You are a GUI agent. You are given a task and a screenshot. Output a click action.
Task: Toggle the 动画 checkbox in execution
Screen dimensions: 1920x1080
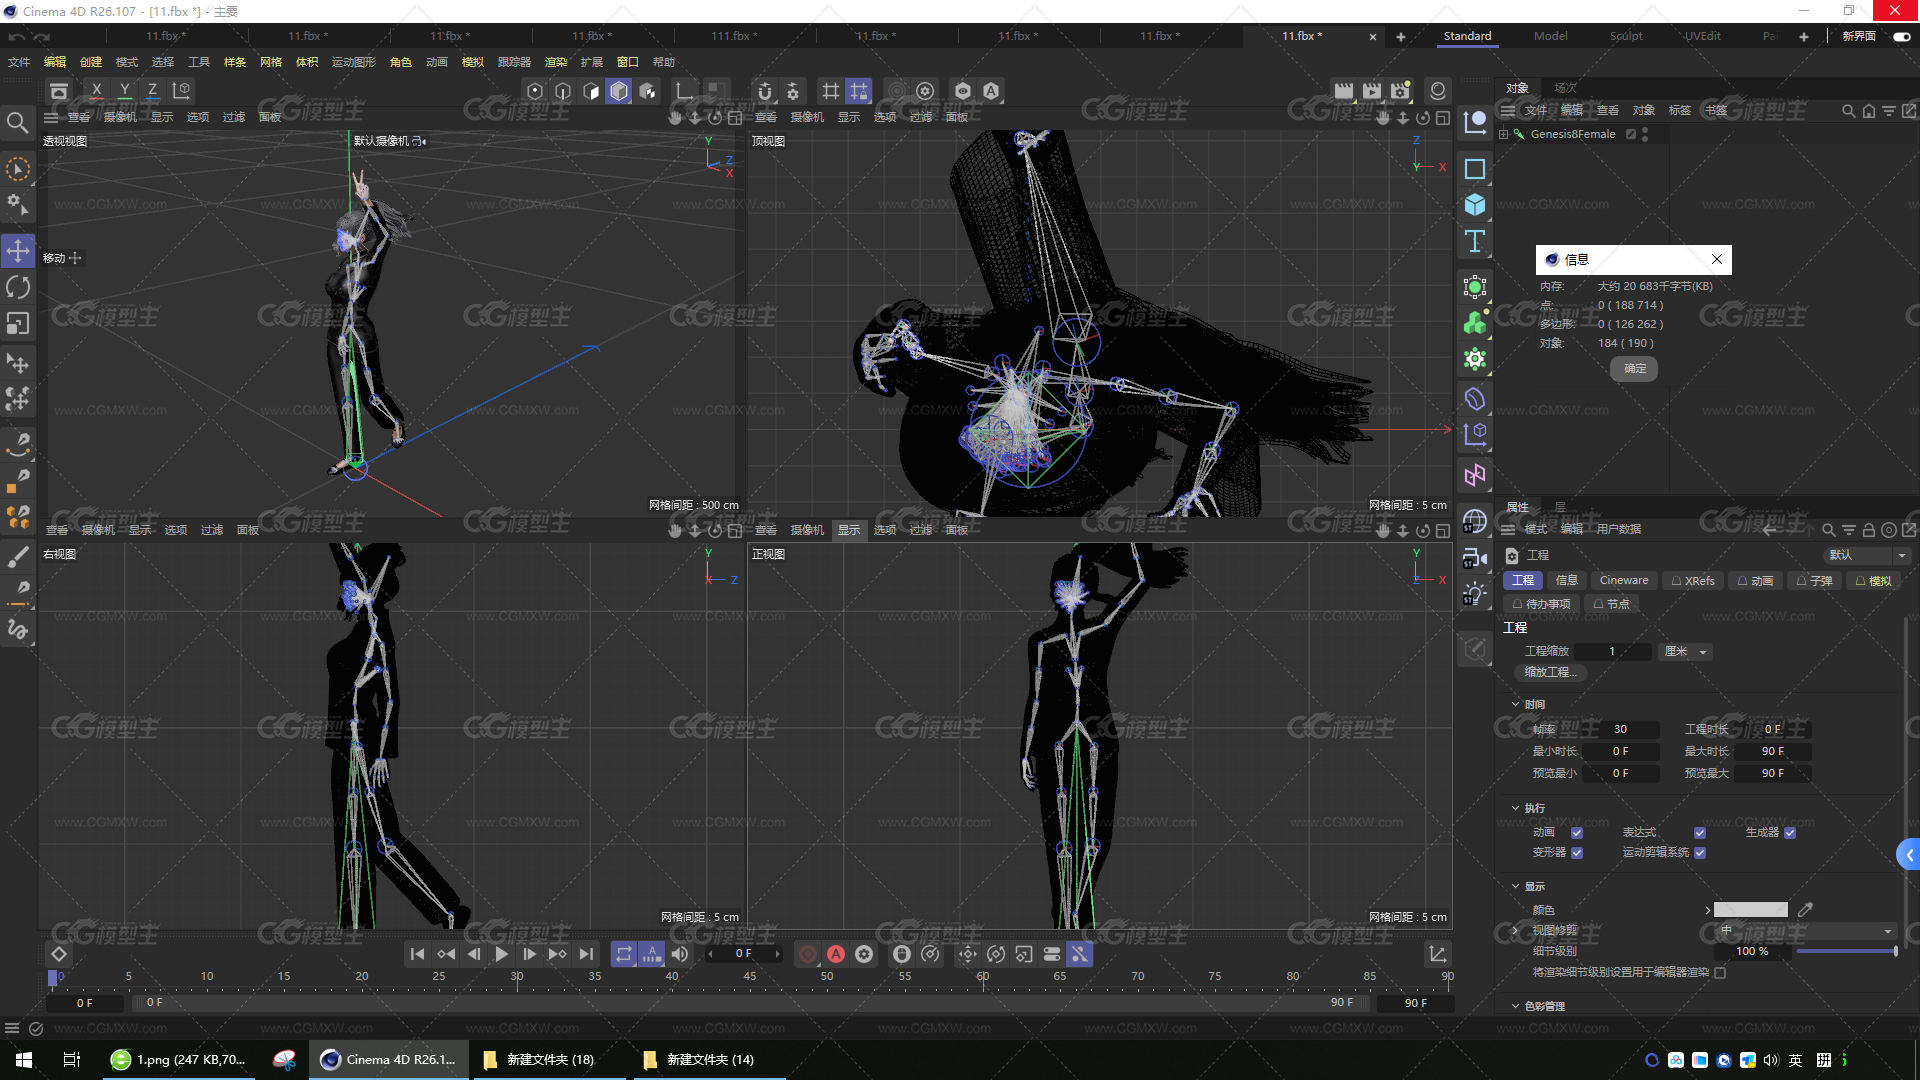pyautogui.click(x=1577, y=829)
